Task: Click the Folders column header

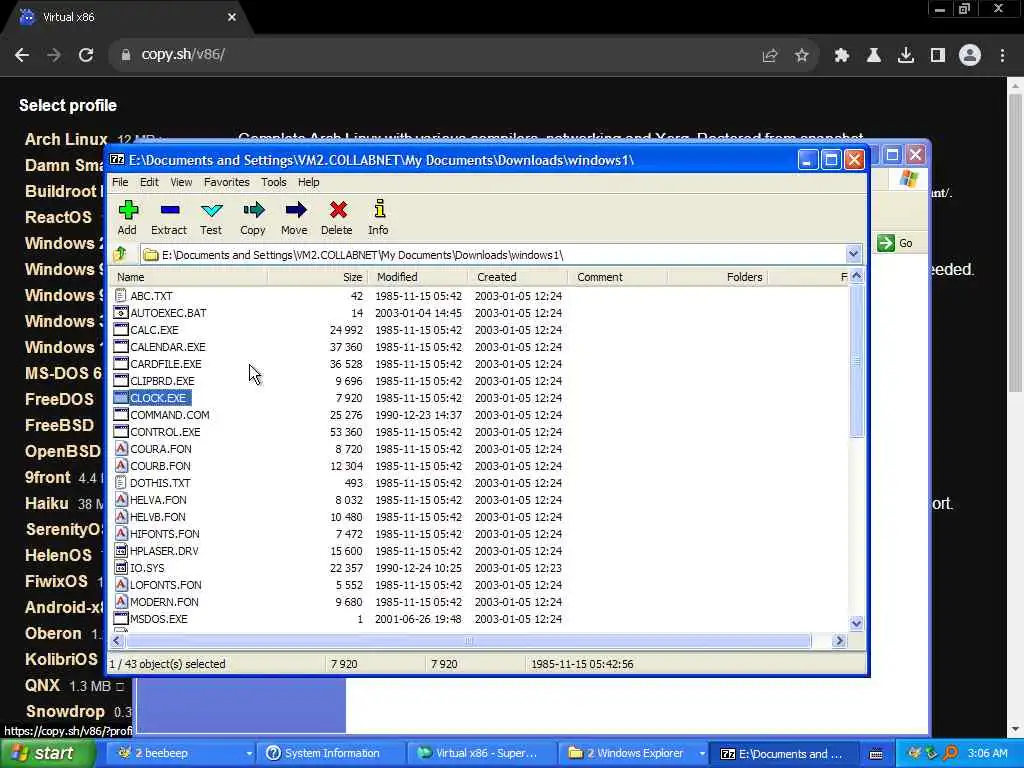Action: click(x=718, y=277)
